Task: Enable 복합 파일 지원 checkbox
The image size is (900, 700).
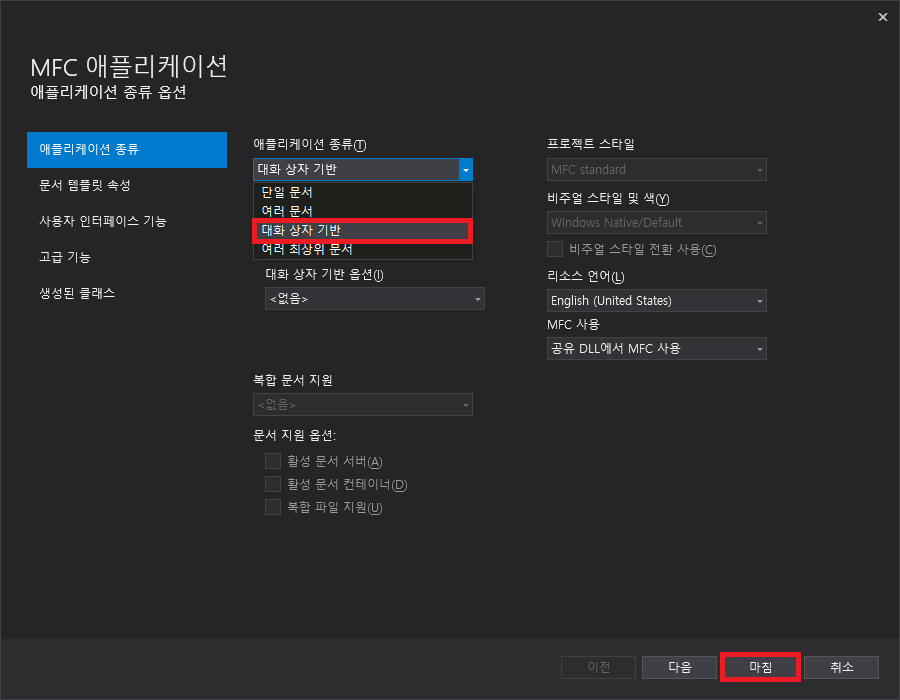Action: 273,507
